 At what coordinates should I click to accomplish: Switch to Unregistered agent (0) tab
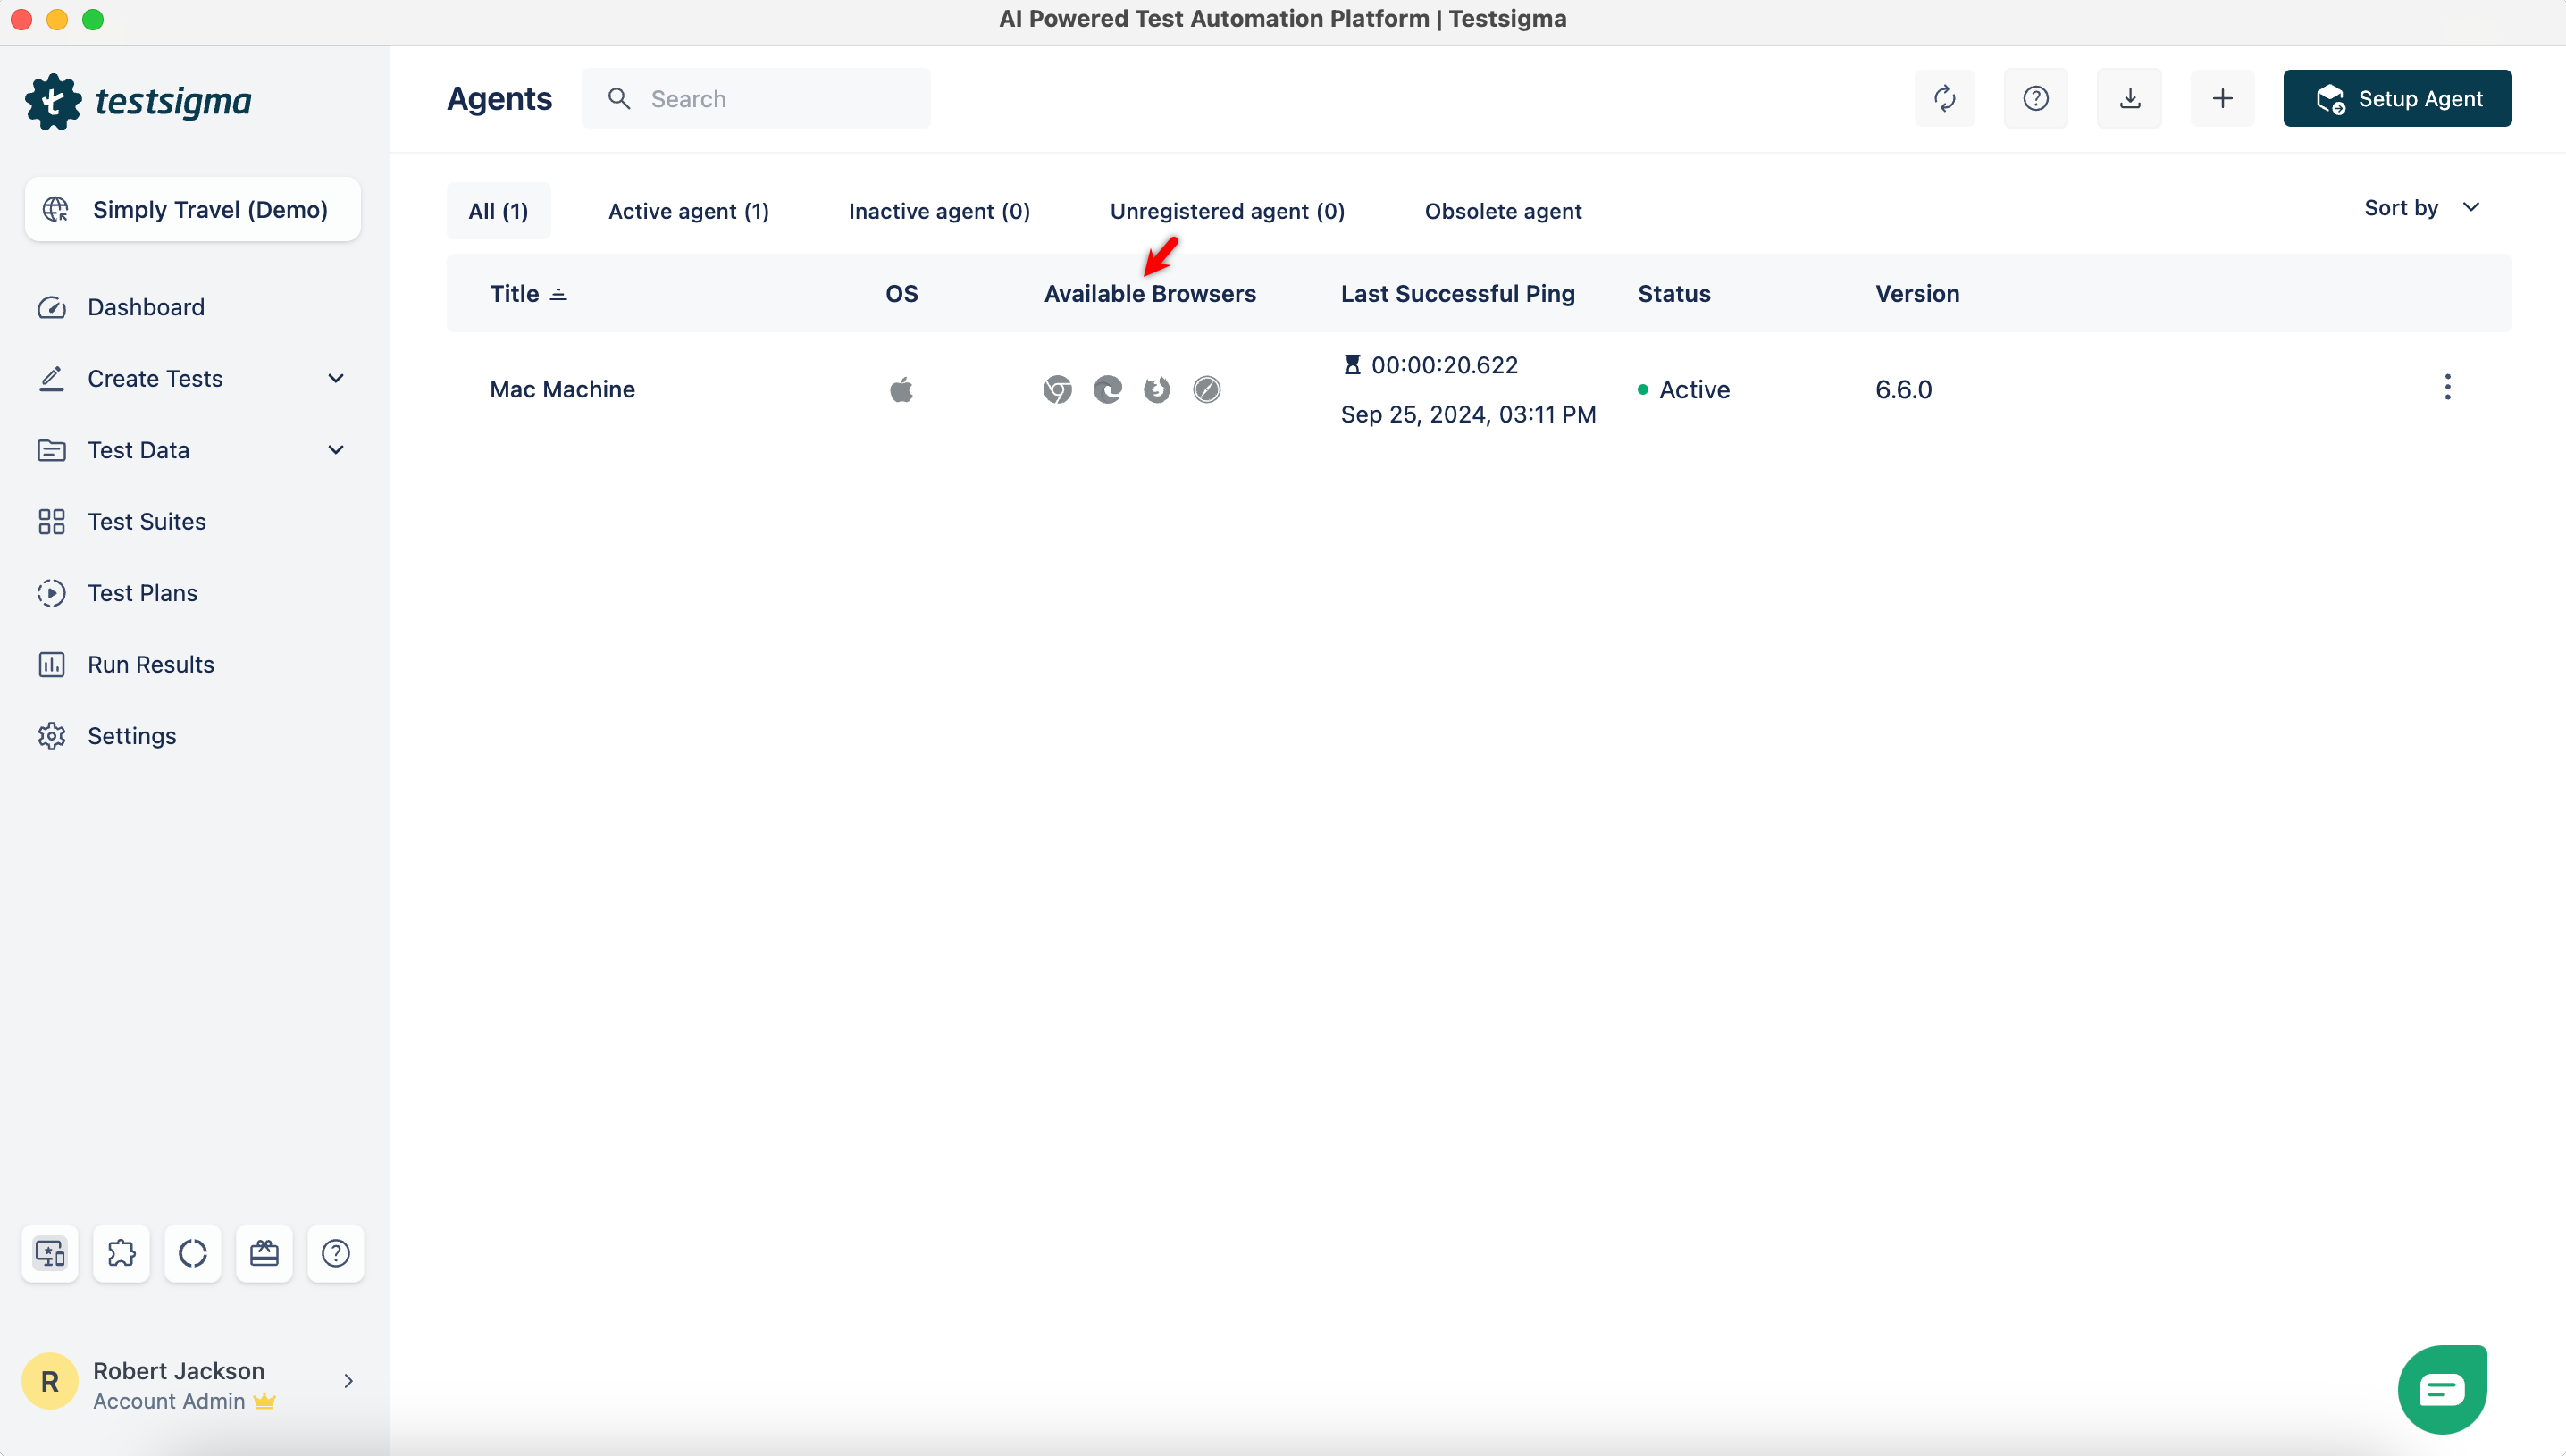[x=1227, y=211]
